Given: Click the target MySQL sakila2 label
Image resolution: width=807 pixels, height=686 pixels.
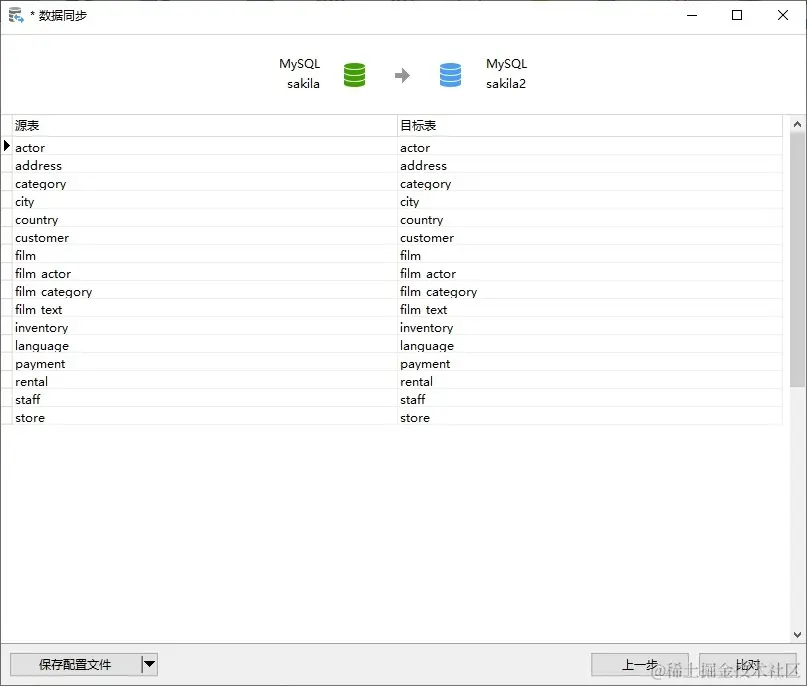Looking at the screenshot, I should [x=506, y=74].
